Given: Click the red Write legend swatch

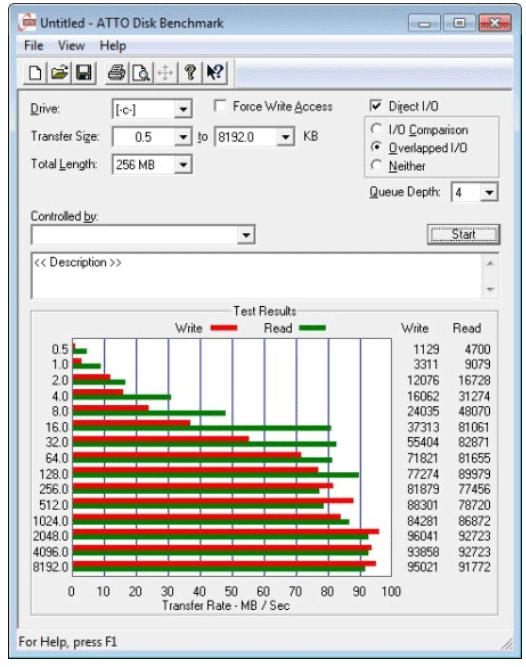Looking at the screenshot, I should [224, 328].
